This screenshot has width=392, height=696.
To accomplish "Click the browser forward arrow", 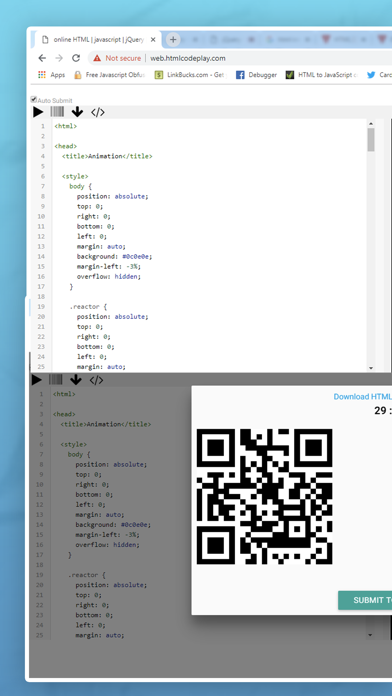I will 59,58.
